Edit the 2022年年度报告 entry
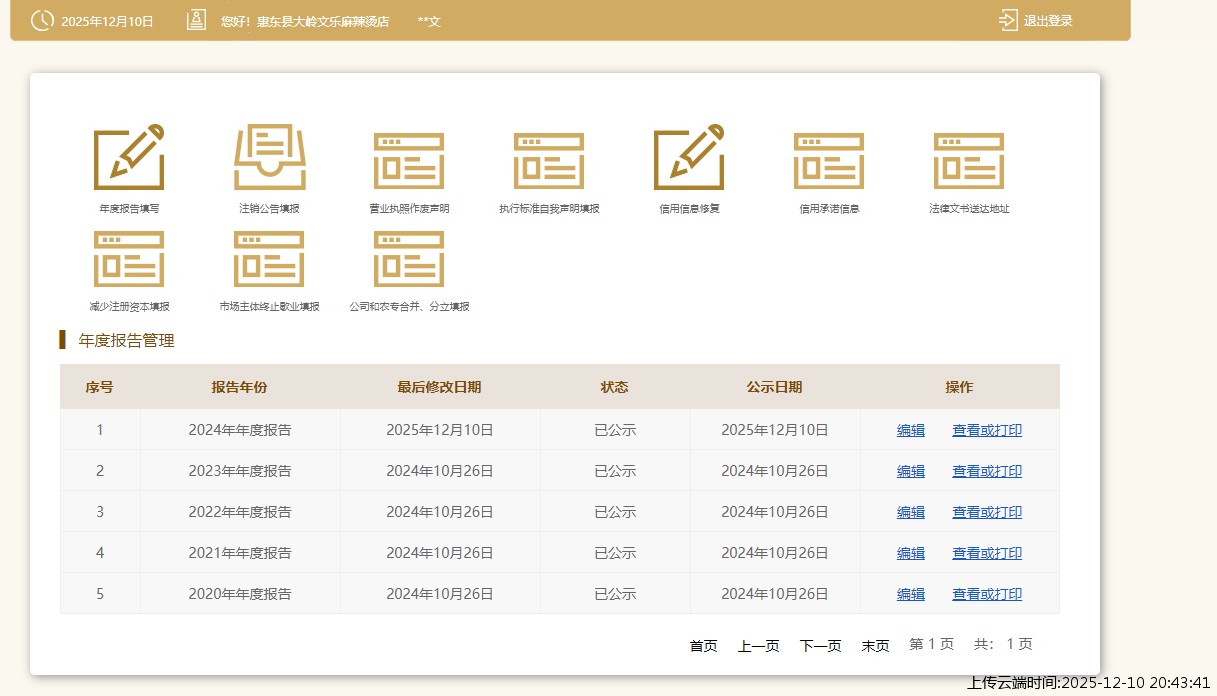 pyautogui.click(x=911, y=512)
